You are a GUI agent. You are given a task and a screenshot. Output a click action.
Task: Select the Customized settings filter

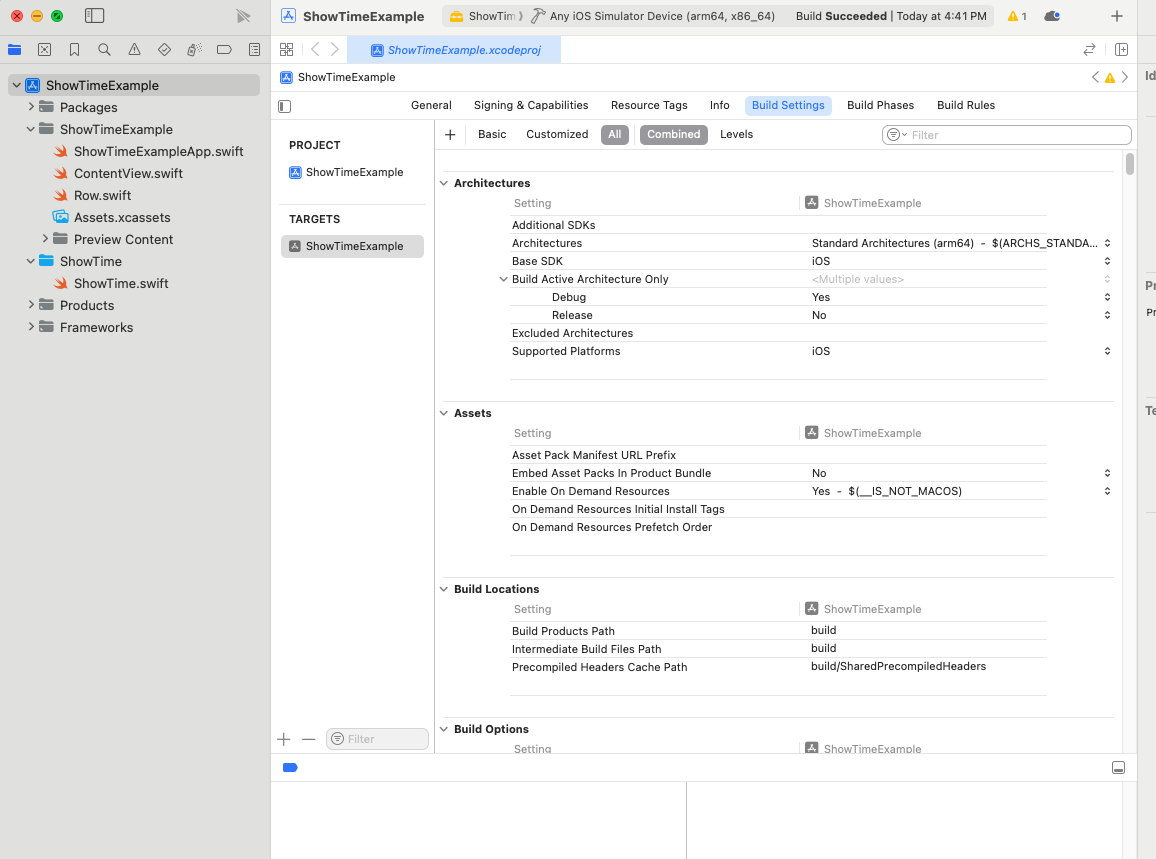(x=557, y=134)
